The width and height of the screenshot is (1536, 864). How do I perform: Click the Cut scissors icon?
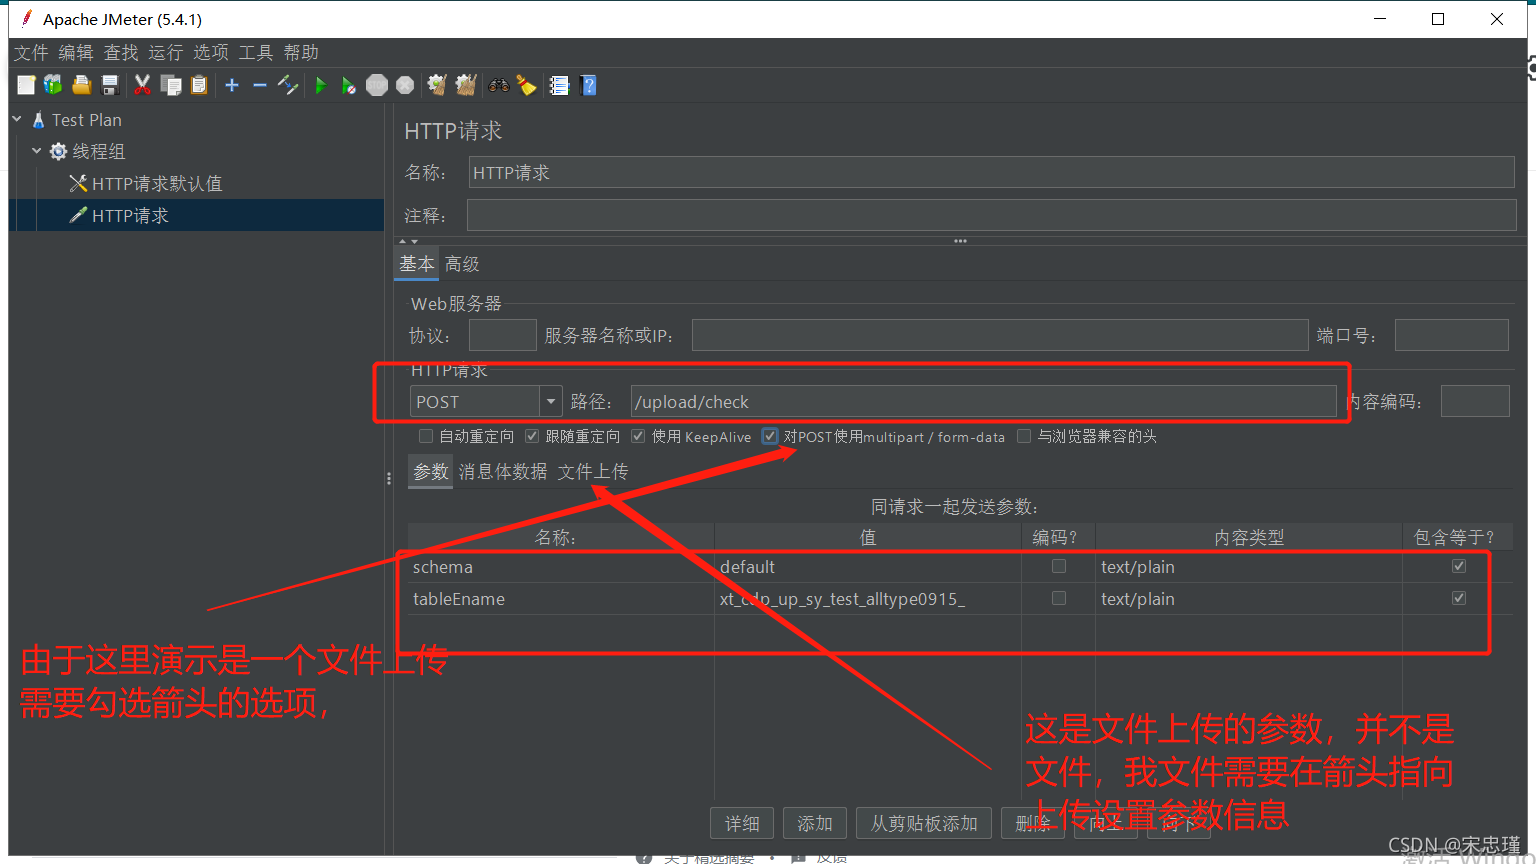tap(142, 85)
